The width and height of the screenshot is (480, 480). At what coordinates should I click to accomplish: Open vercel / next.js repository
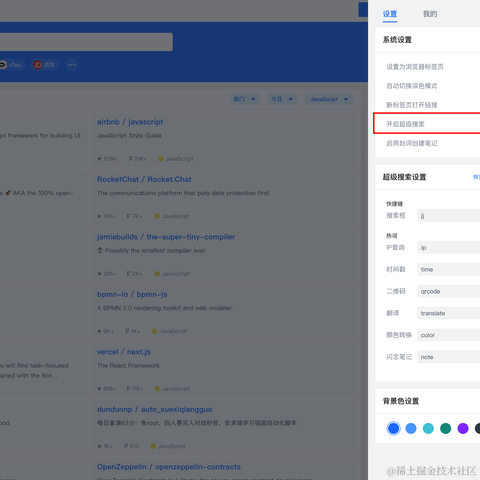[x=124, y=352]
